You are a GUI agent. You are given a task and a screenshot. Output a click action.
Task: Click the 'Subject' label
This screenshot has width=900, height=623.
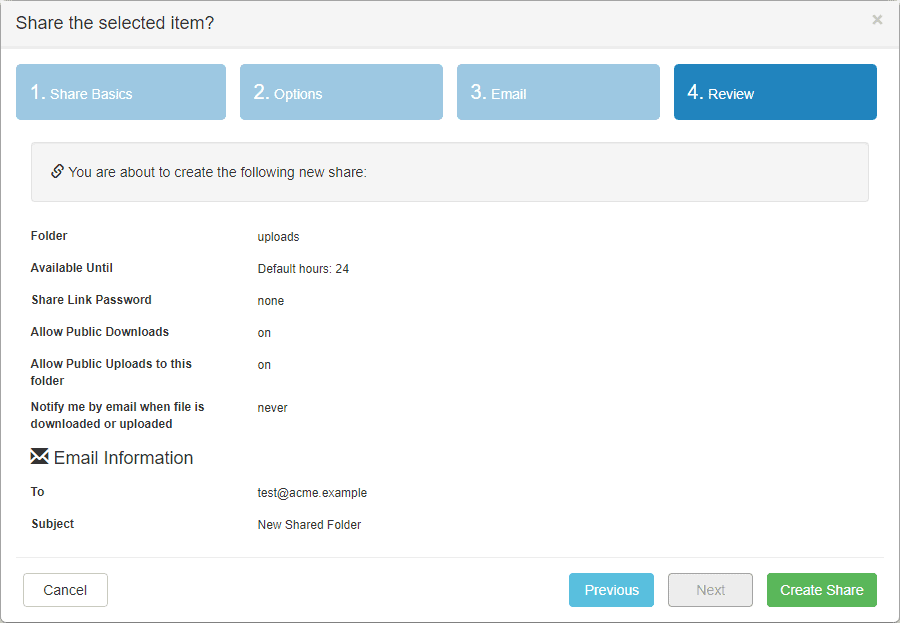[x=52, y=524]
